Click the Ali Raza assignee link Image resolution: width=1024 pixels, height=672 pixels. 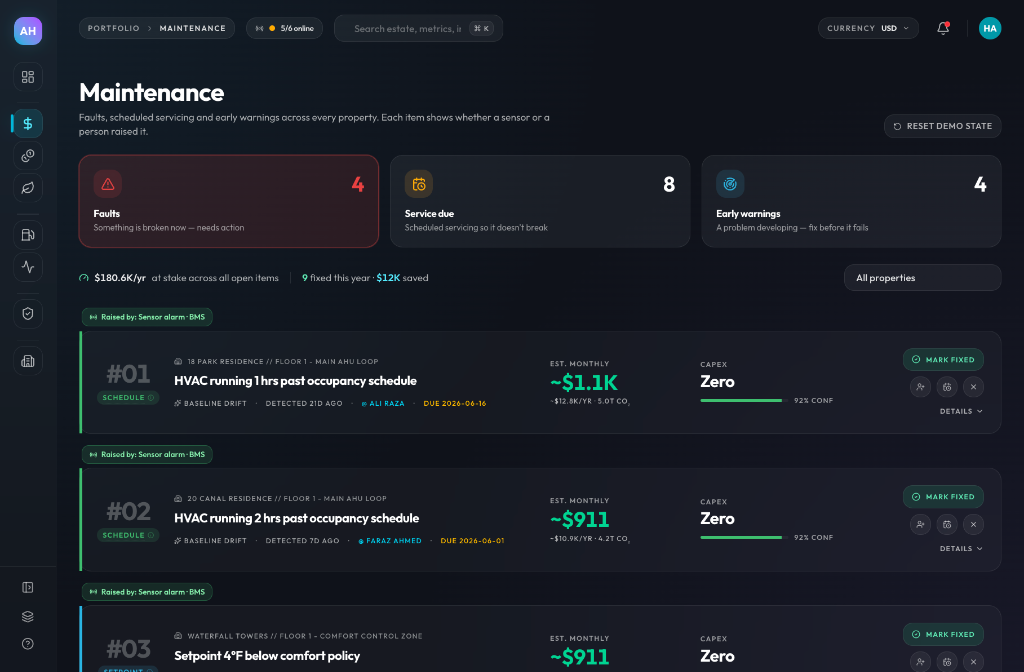[383, 404]
